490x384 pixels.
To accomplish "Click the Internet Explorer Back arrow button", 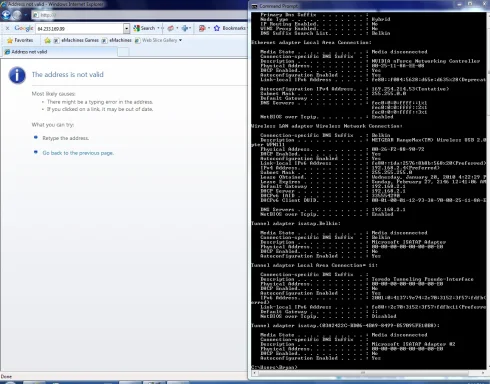I will tap(6, 15).
